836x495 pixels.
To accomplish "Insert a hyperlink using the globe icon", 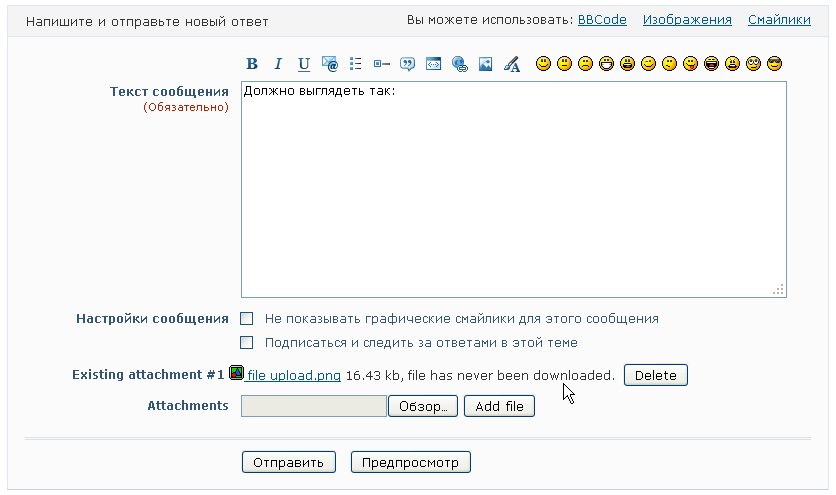I will click(x=460, y=64).
